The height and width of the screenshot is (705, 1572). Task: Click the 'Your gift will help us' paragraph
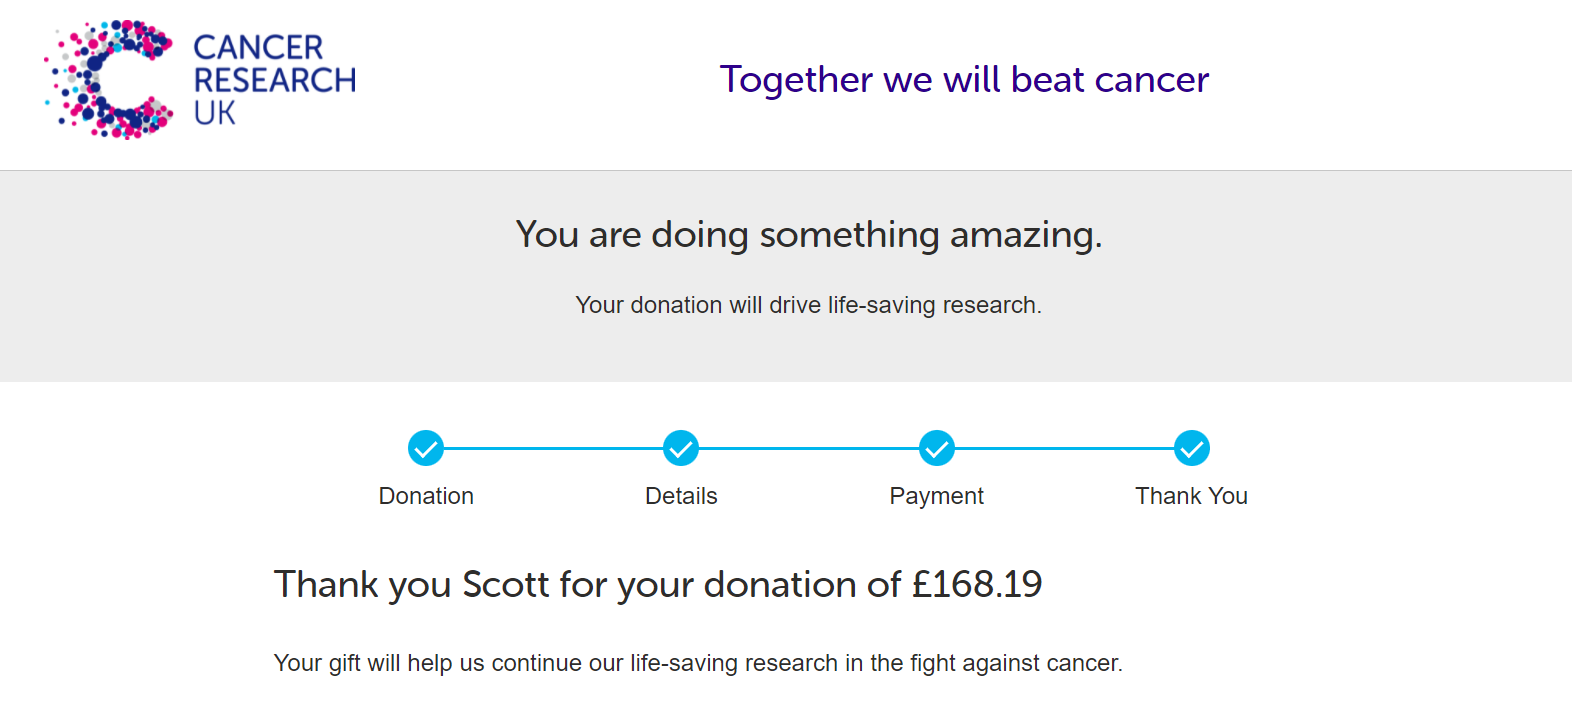tap(698, 663)
